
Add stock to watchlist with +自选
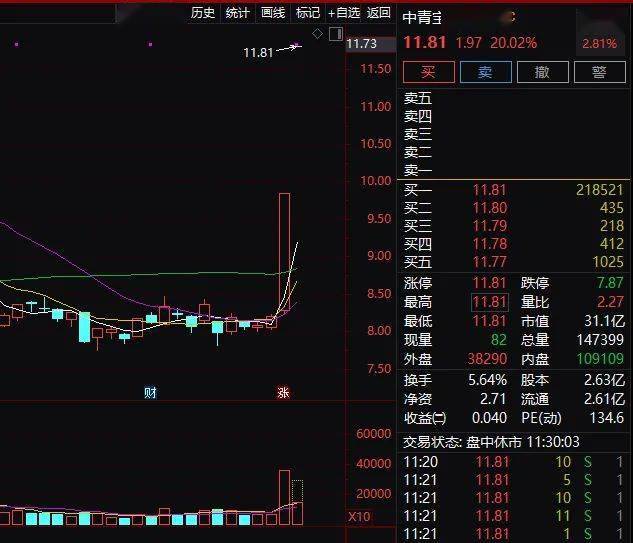[343, 13]
